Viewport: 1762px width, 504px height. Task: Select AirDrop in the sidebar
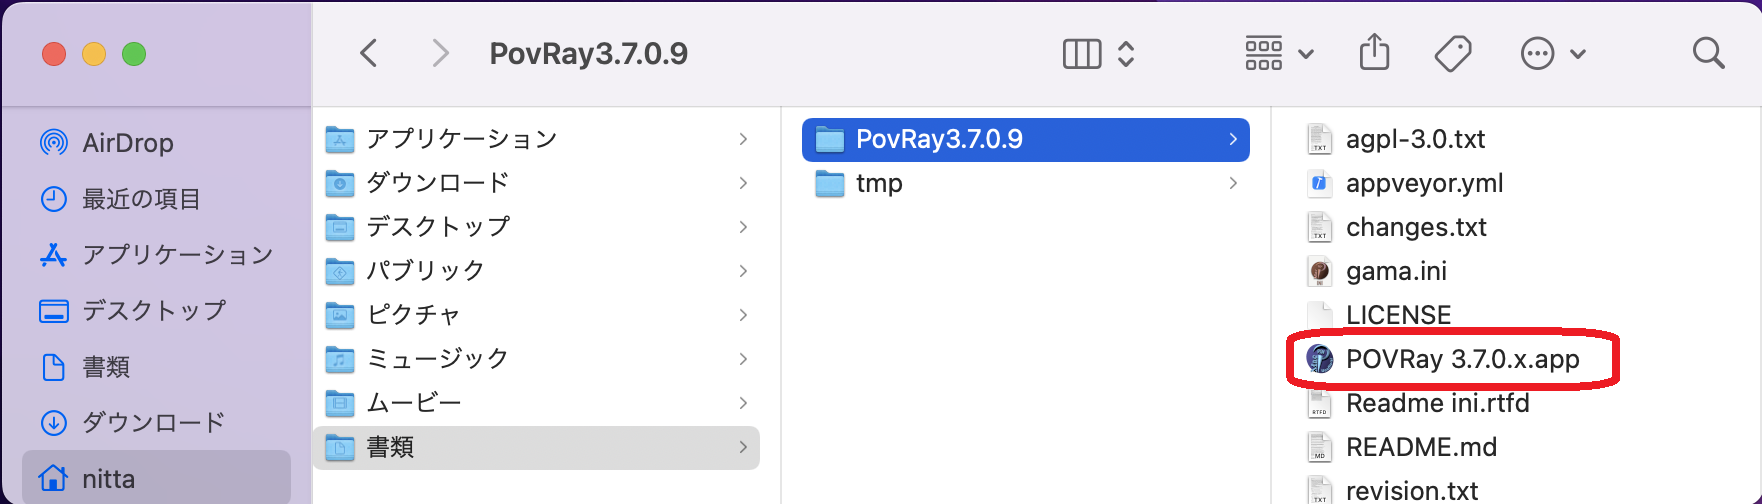(127, 143)
